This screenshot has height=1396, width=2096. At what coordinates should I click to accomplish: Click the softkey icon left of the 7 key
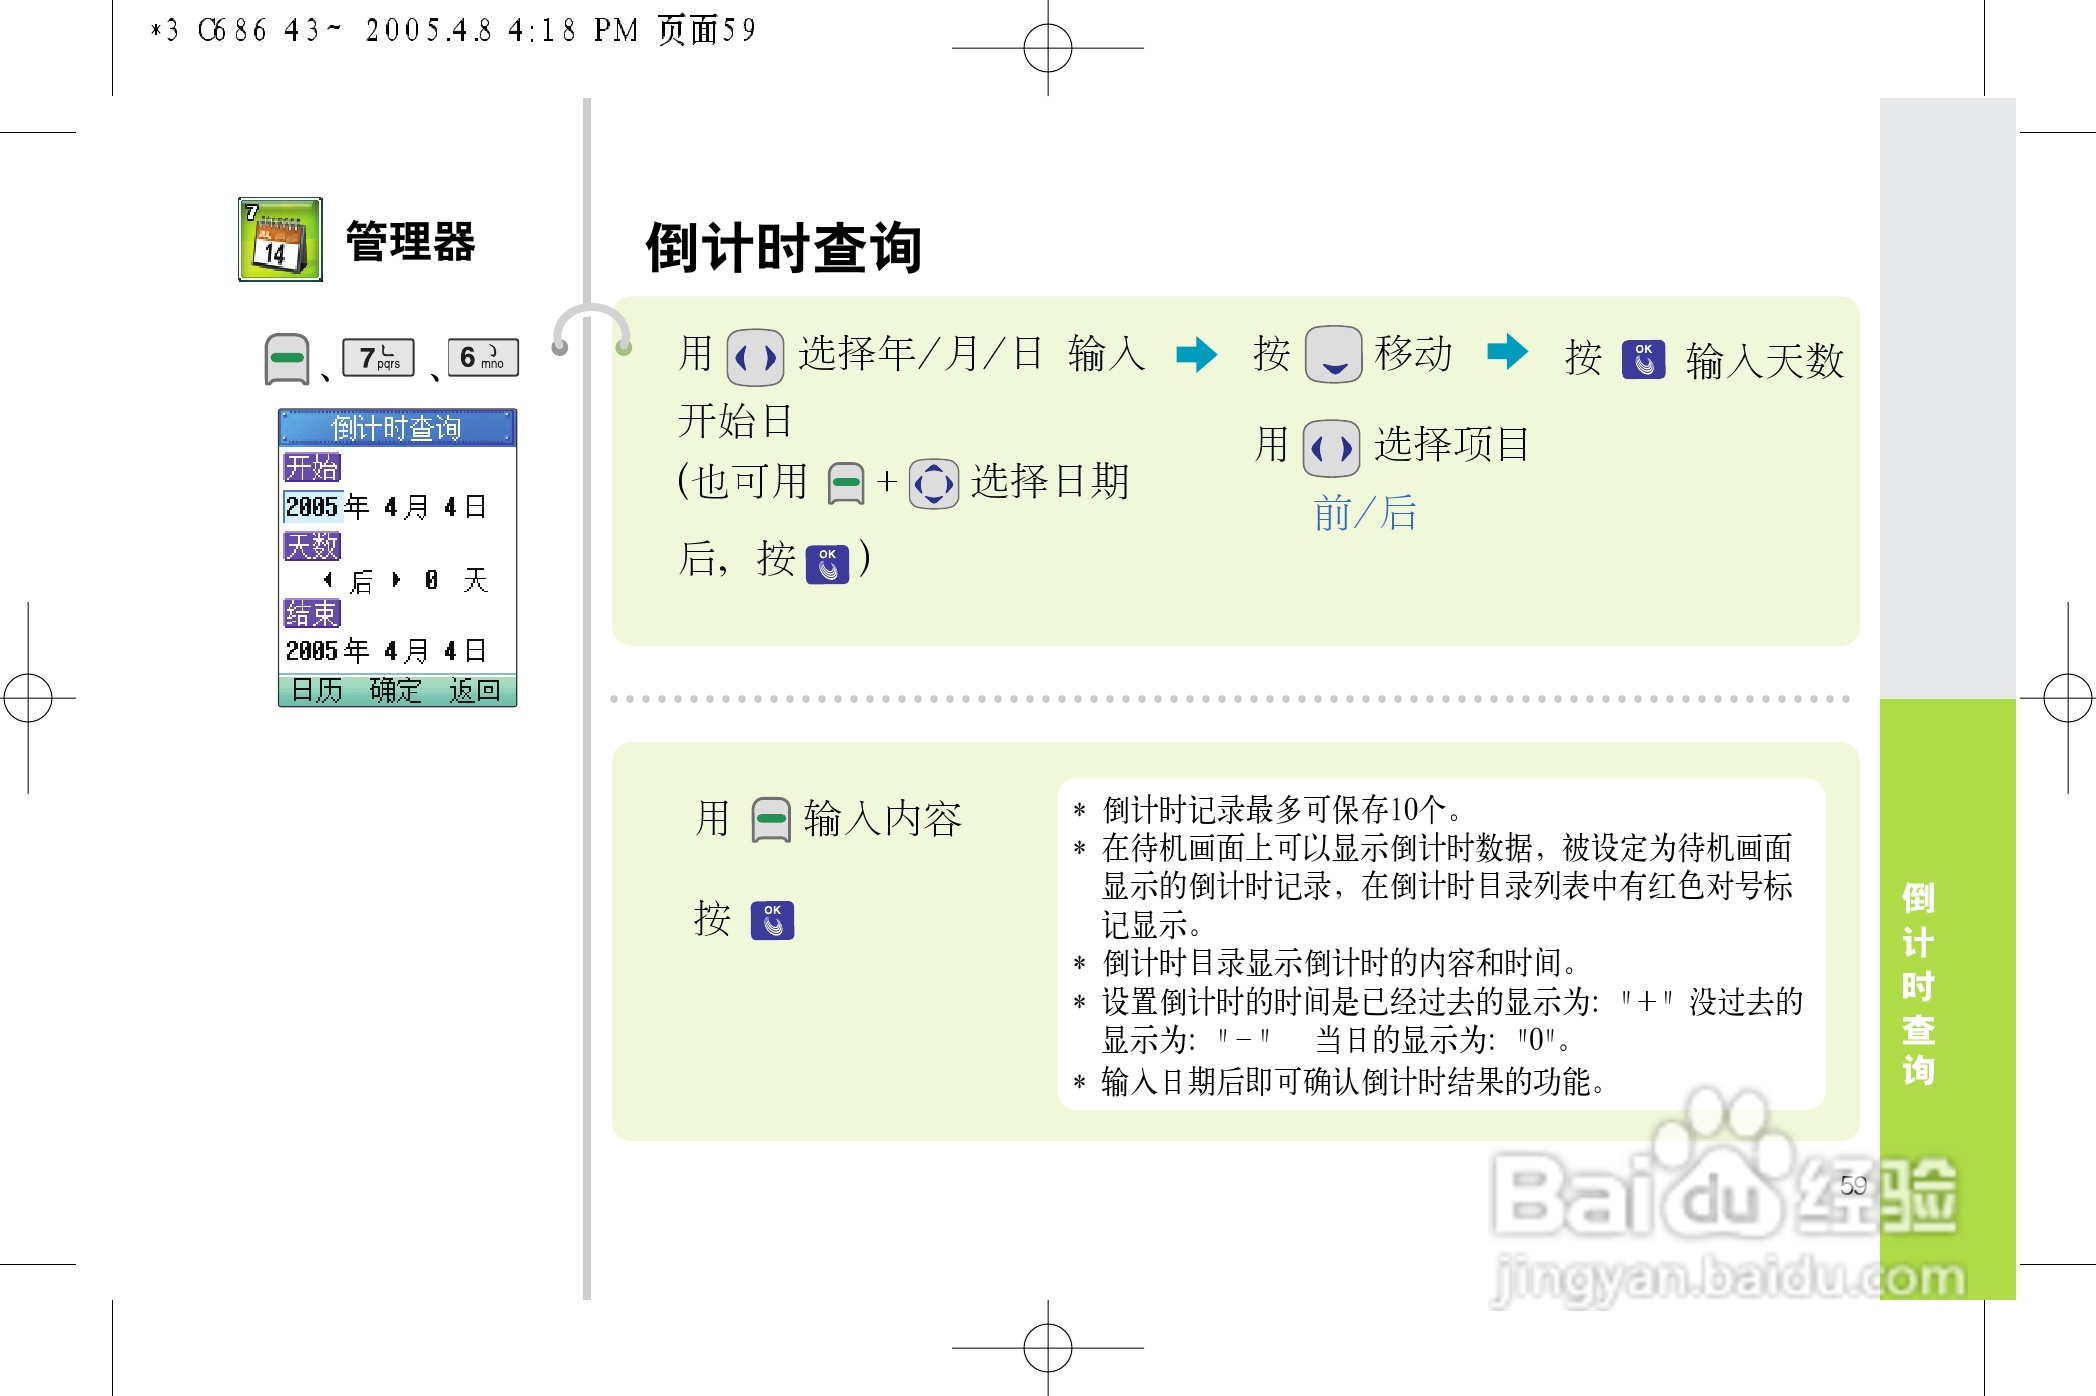click(x=287, y=359)
